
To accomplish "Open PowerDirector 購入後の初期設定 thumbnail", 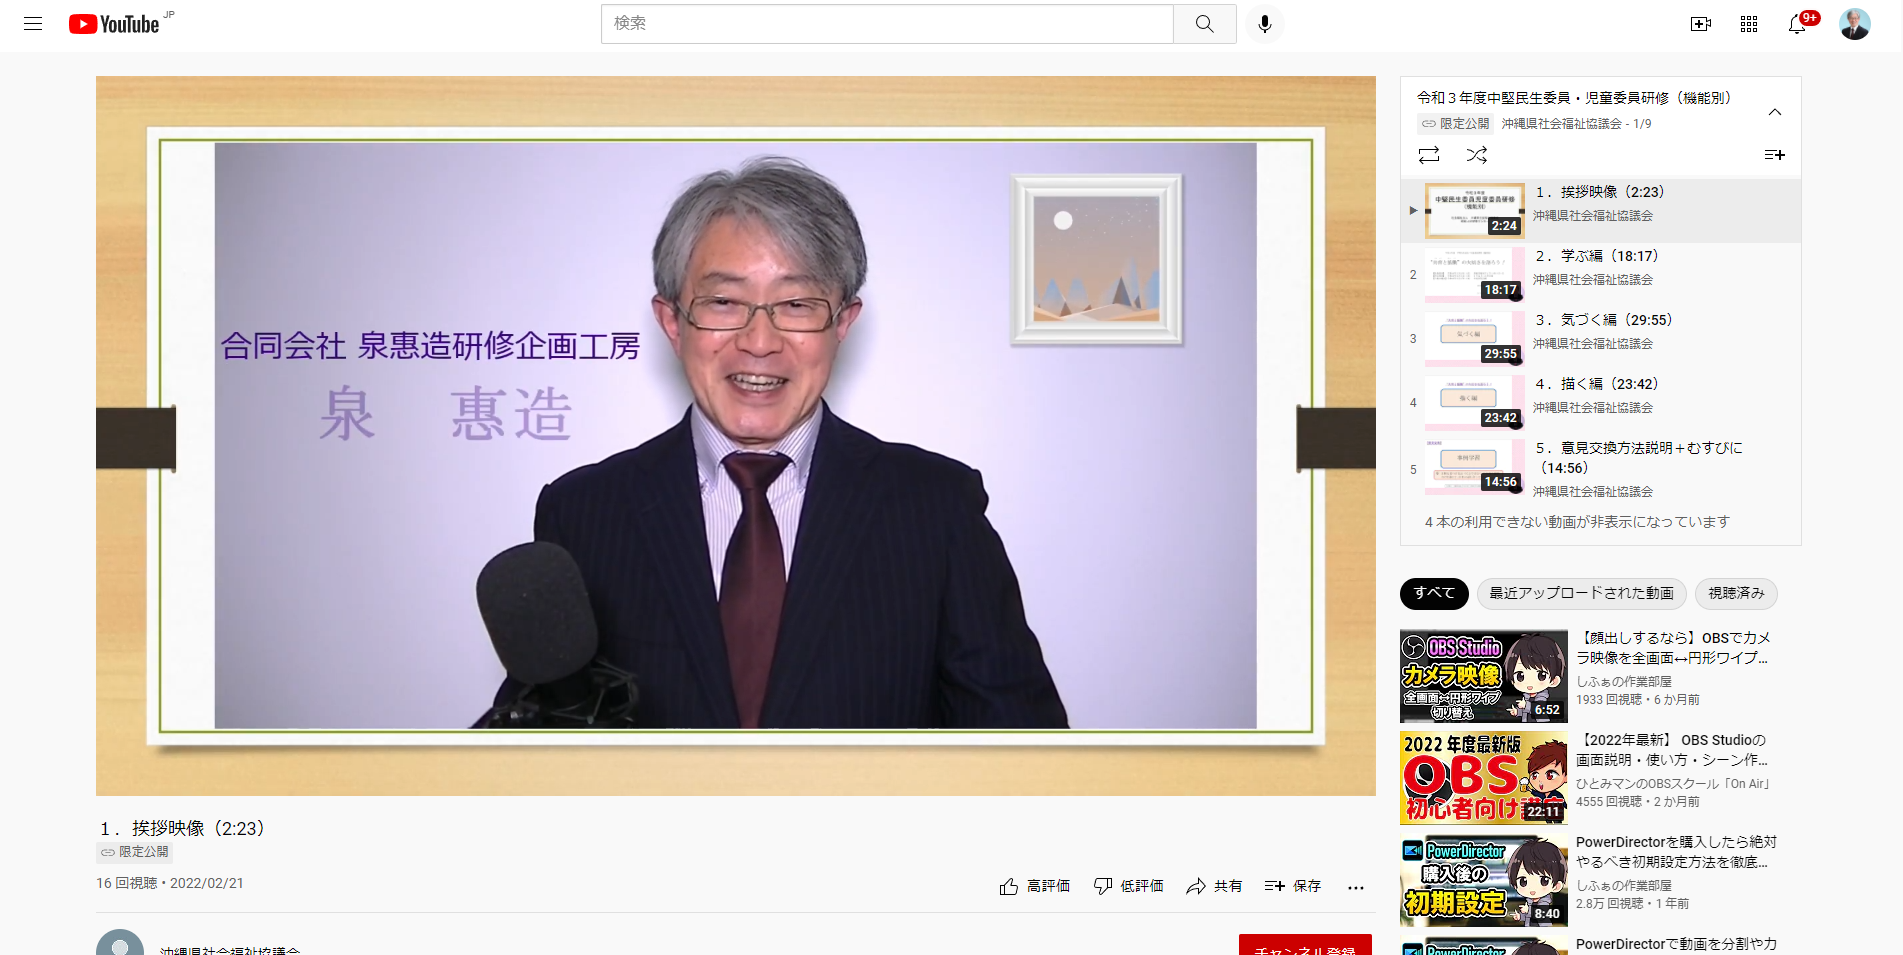I will [1484, 880].
